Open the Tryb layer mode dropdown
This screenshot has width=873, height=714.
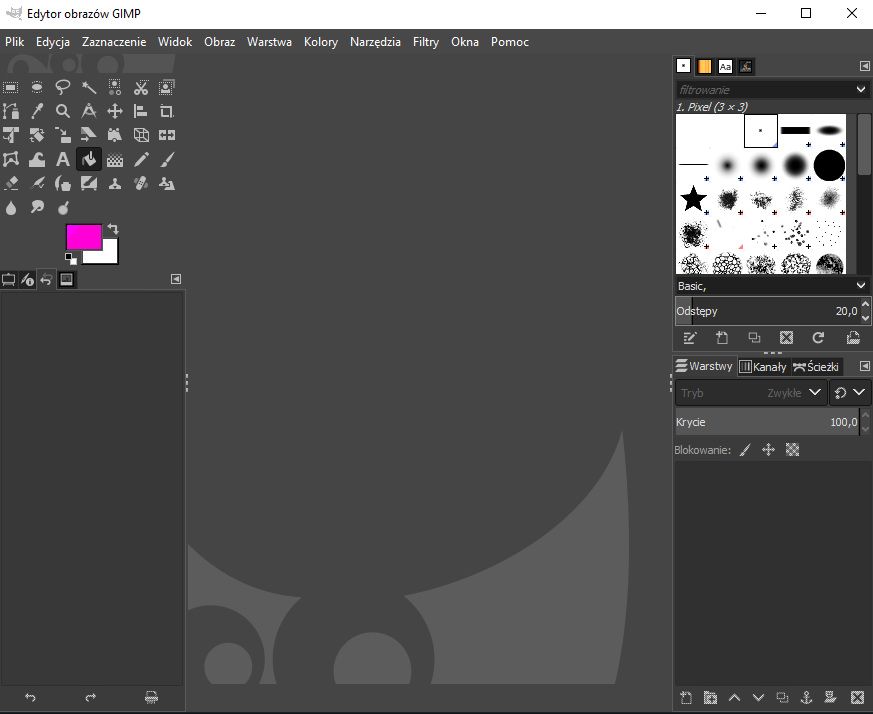coord(751,393)
